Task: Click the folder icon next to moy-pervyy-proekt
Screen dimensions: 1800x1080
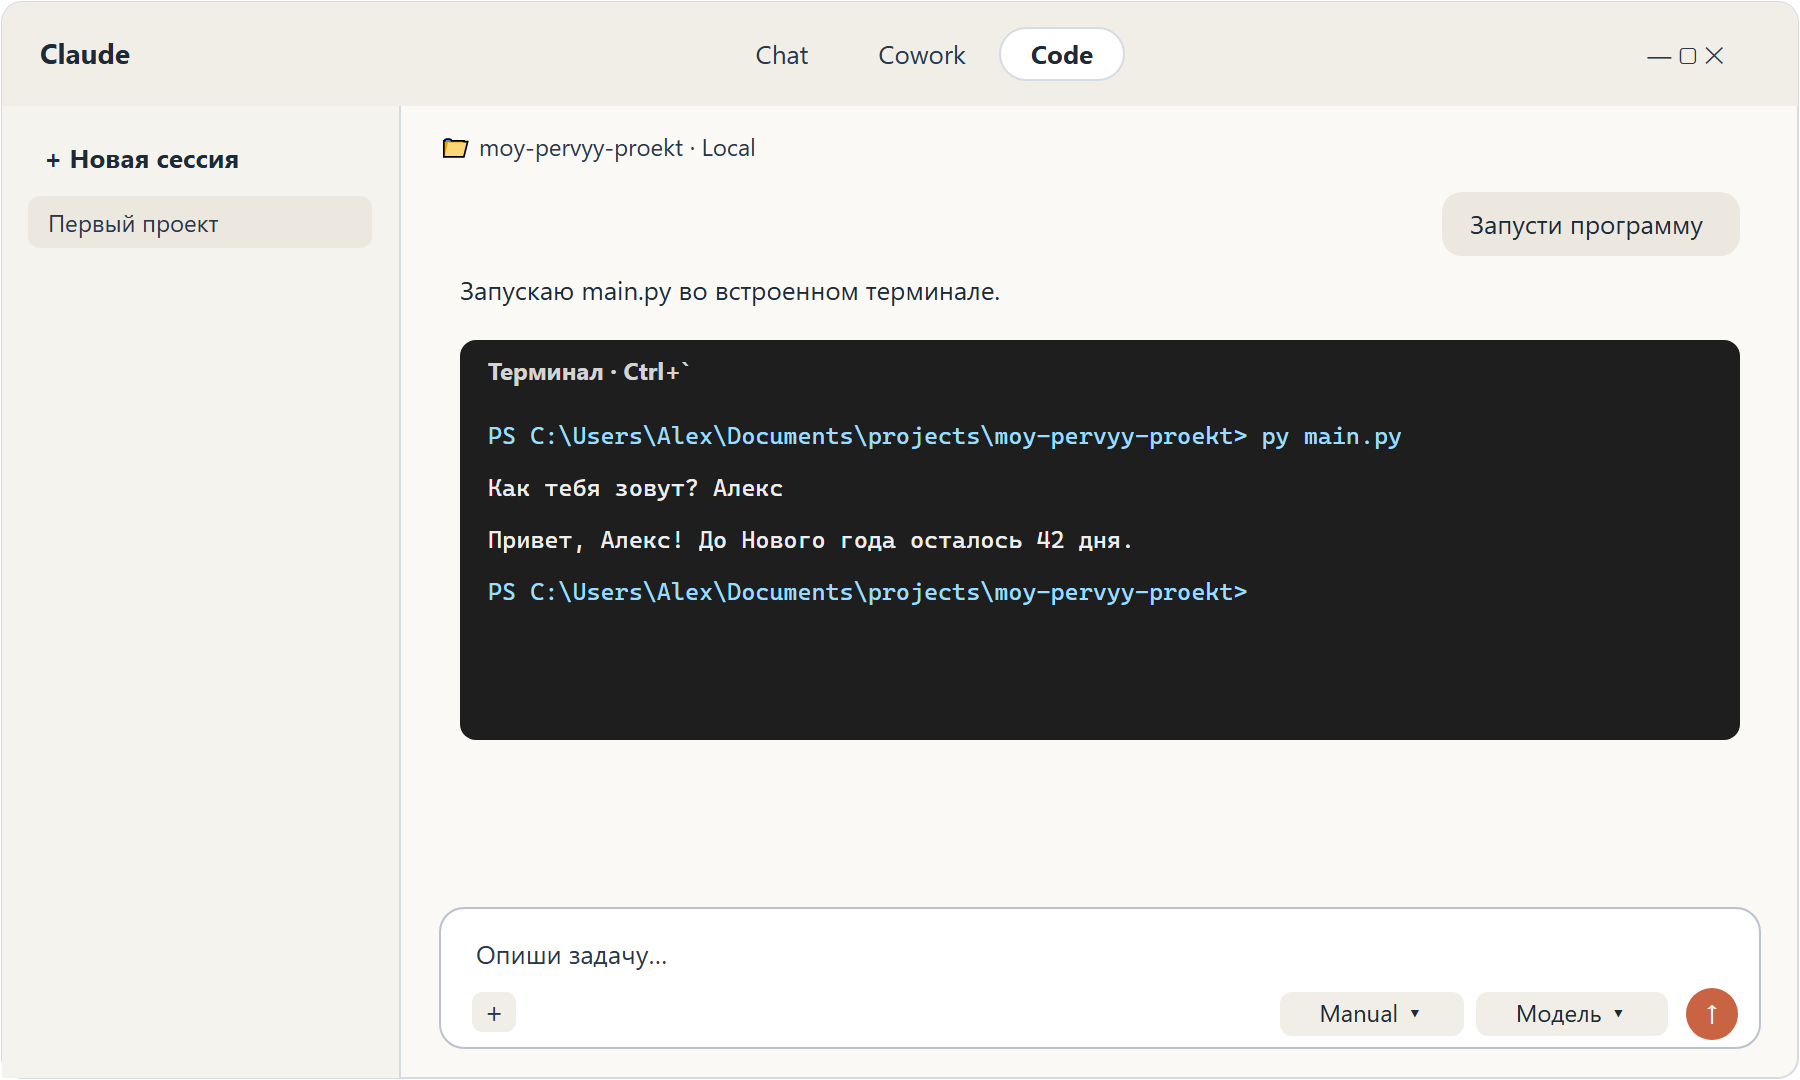Action: click(455, 148)
